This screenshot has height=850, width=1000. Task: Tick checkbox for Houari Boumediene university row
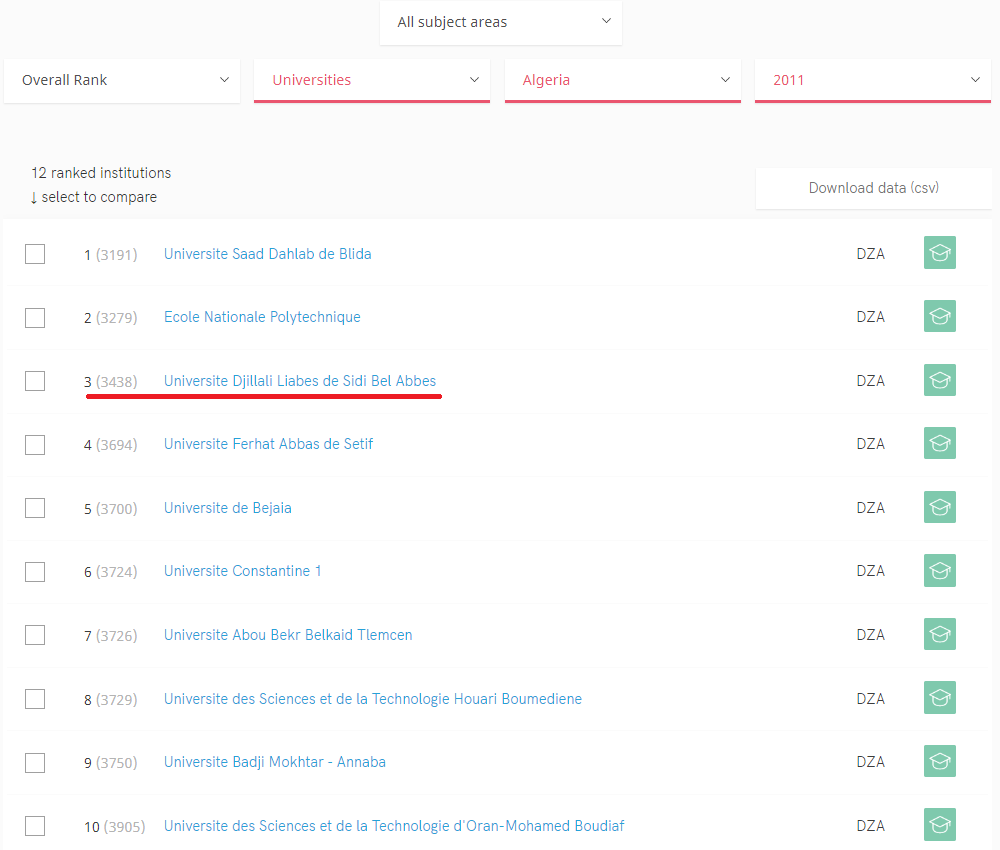(x=35, y=699)
